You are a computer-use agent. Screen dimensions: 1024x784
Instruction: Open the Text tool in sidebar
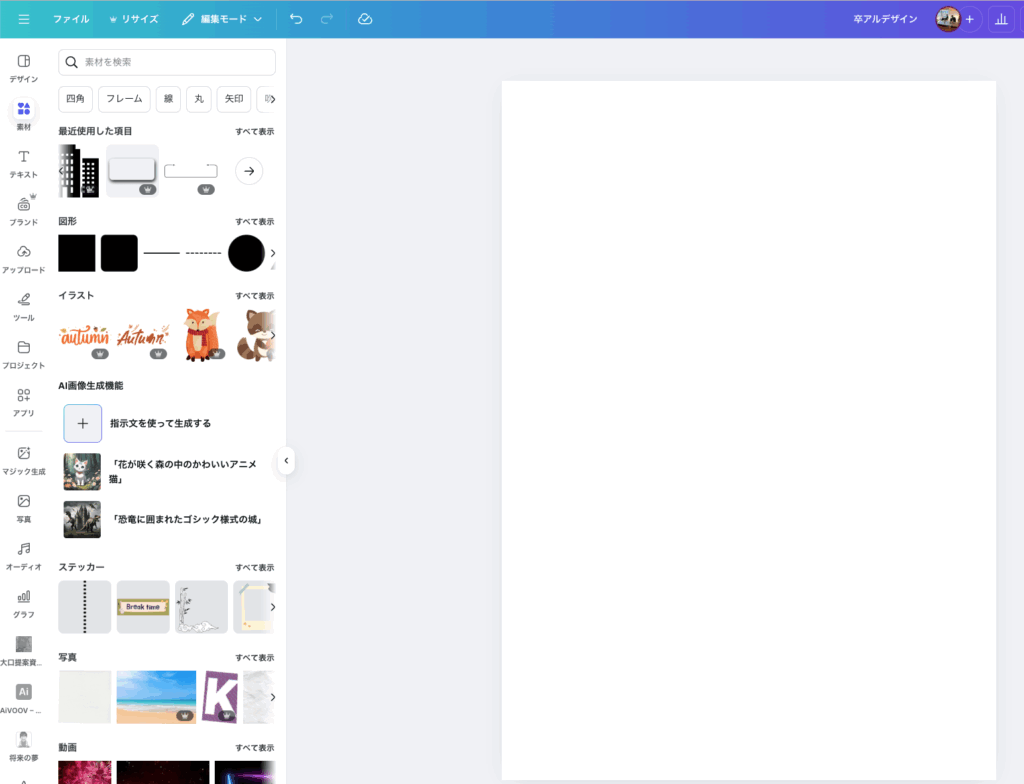[x=24, y=163]
